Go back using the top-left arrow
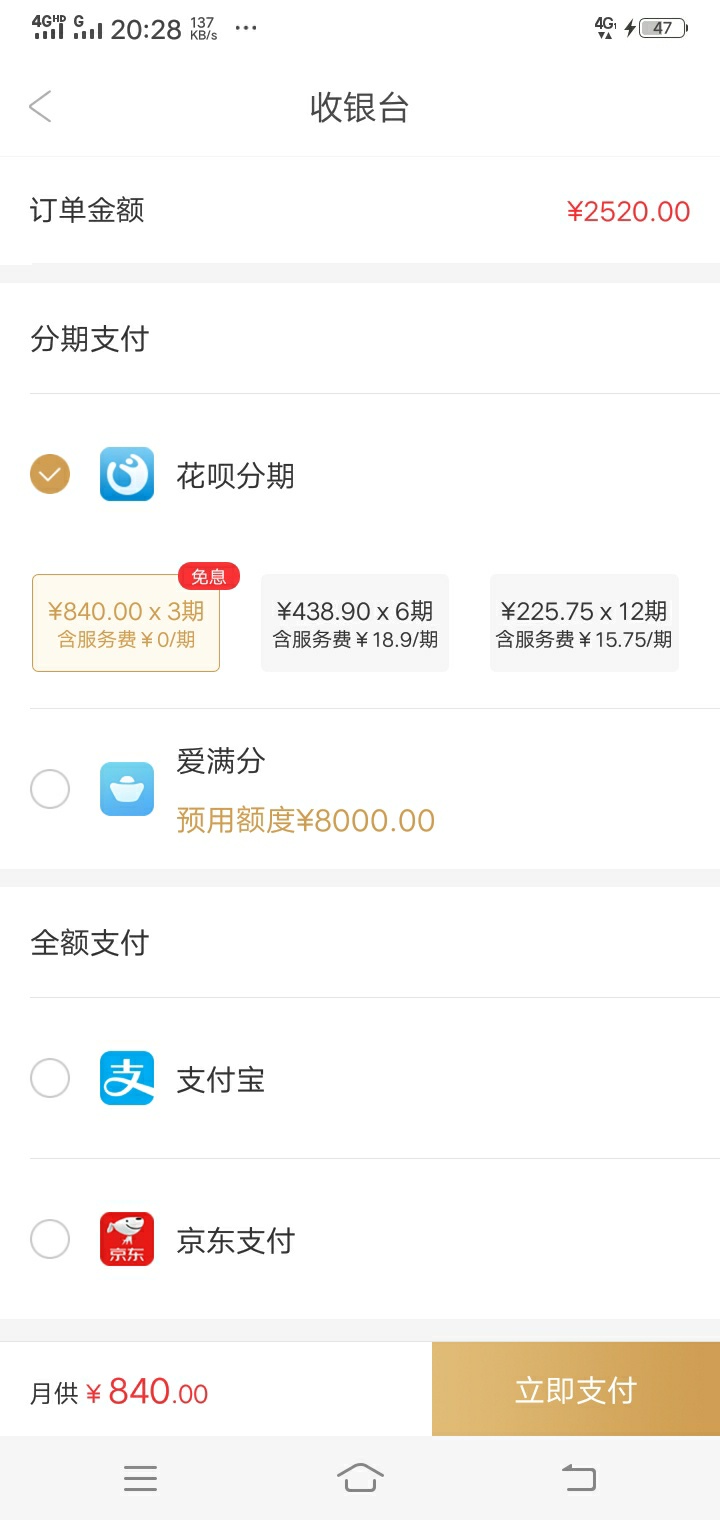The height and width of the screenshot is (1520, 720). (x=40, y=106)
